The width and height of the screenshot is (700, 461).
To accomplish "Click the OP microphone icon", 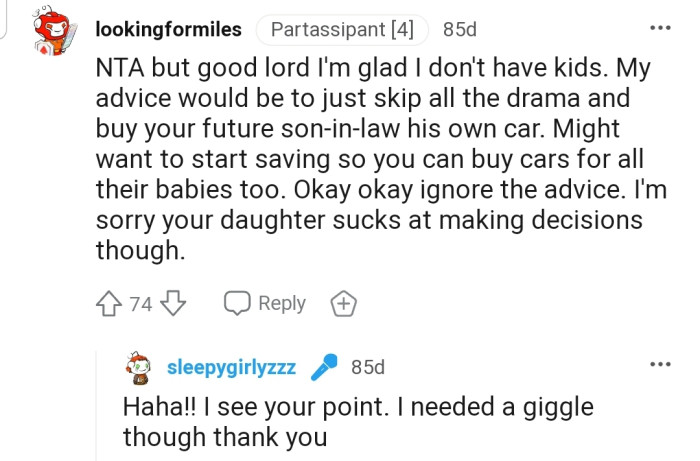I will click(322, 368).
